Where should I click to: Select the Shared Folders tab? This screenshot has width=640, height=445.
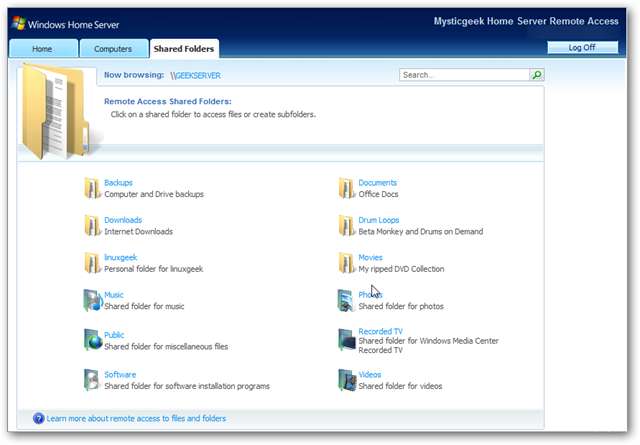point(183,48)
